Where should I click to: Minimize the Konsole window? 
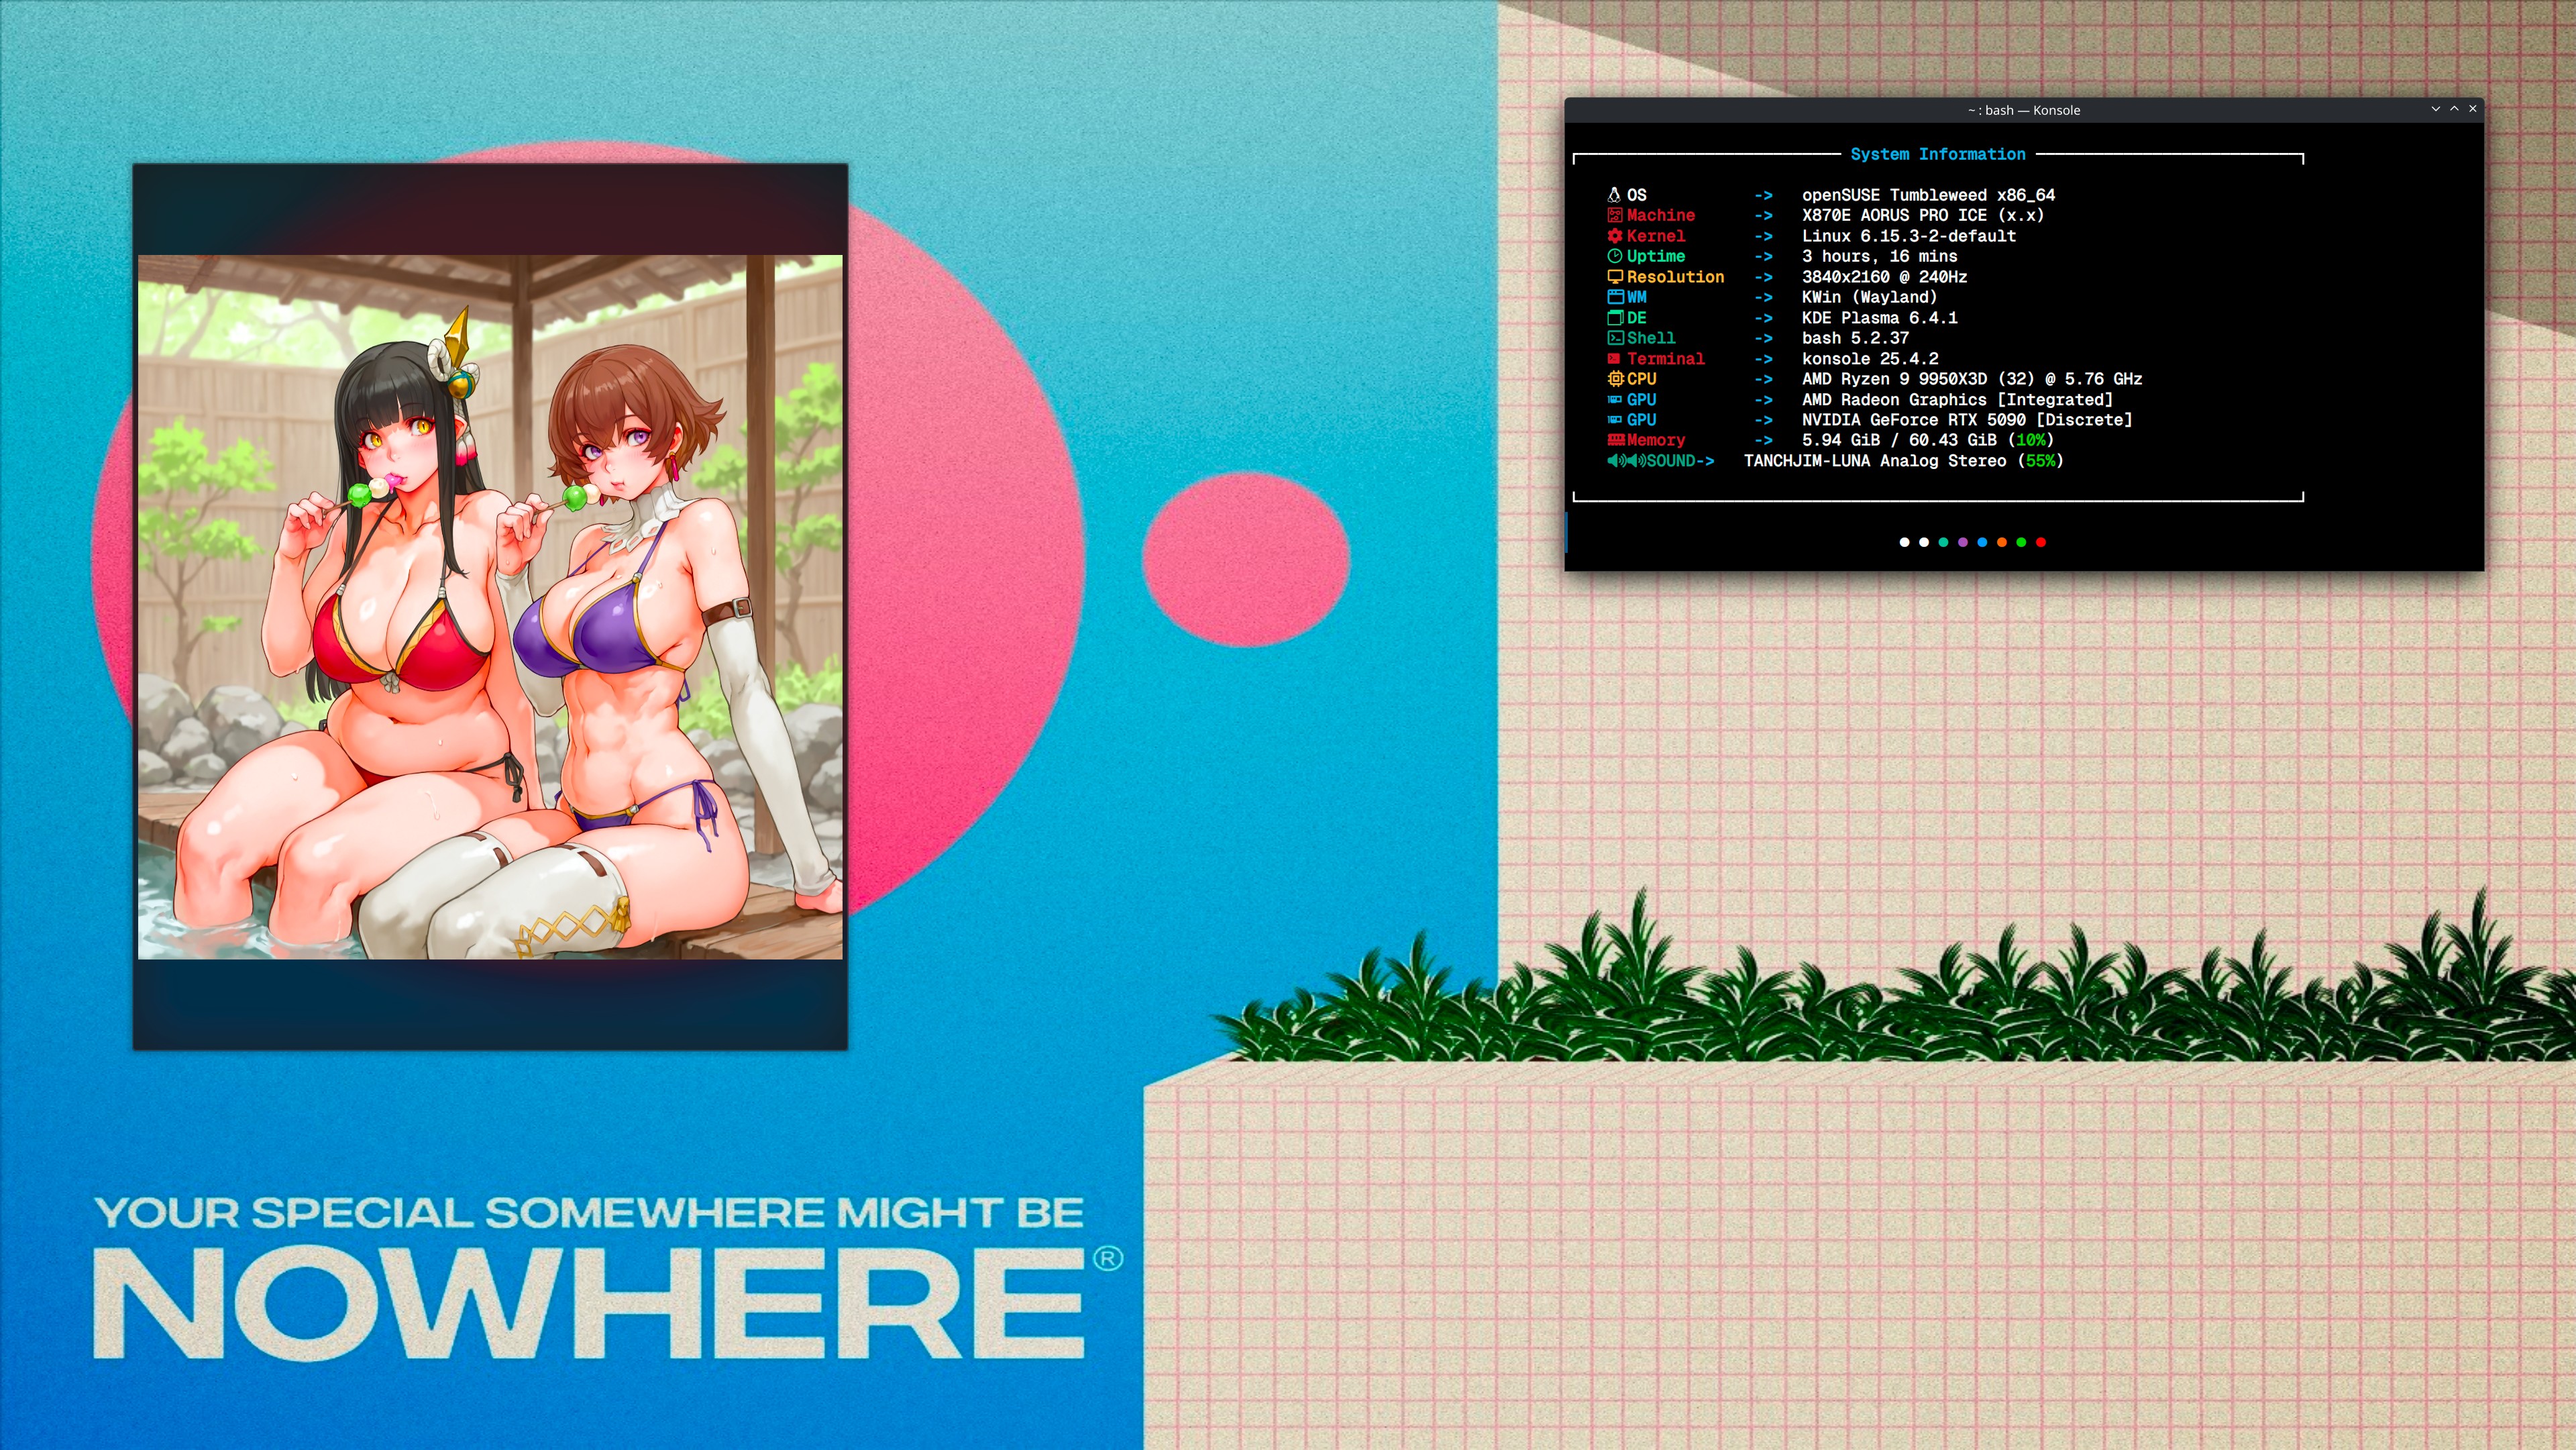click(x=2435, y=109)
